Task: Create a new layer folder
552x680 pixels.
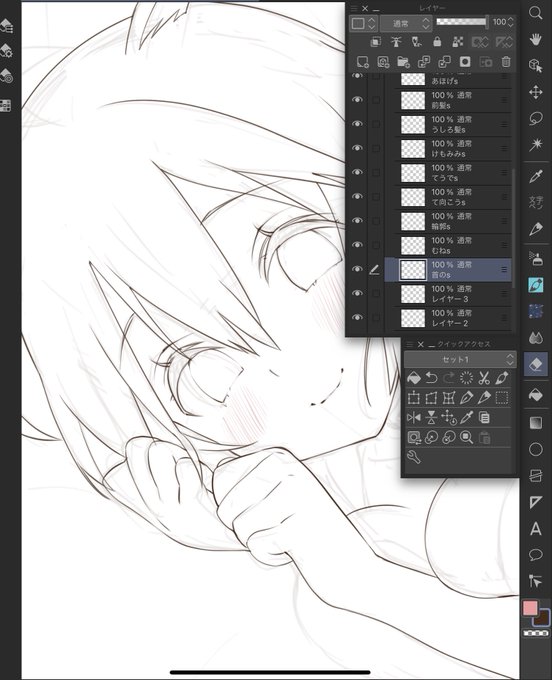Action: [403, 62]
